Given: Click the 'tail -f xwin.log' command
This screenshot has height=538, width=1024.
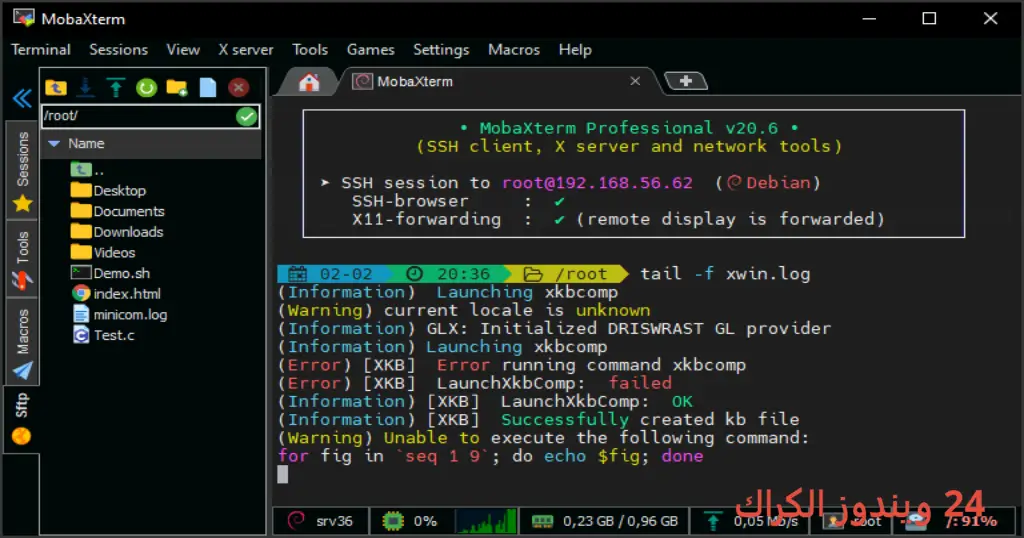Looking at the screenshot, I should [x=725, y=274].
